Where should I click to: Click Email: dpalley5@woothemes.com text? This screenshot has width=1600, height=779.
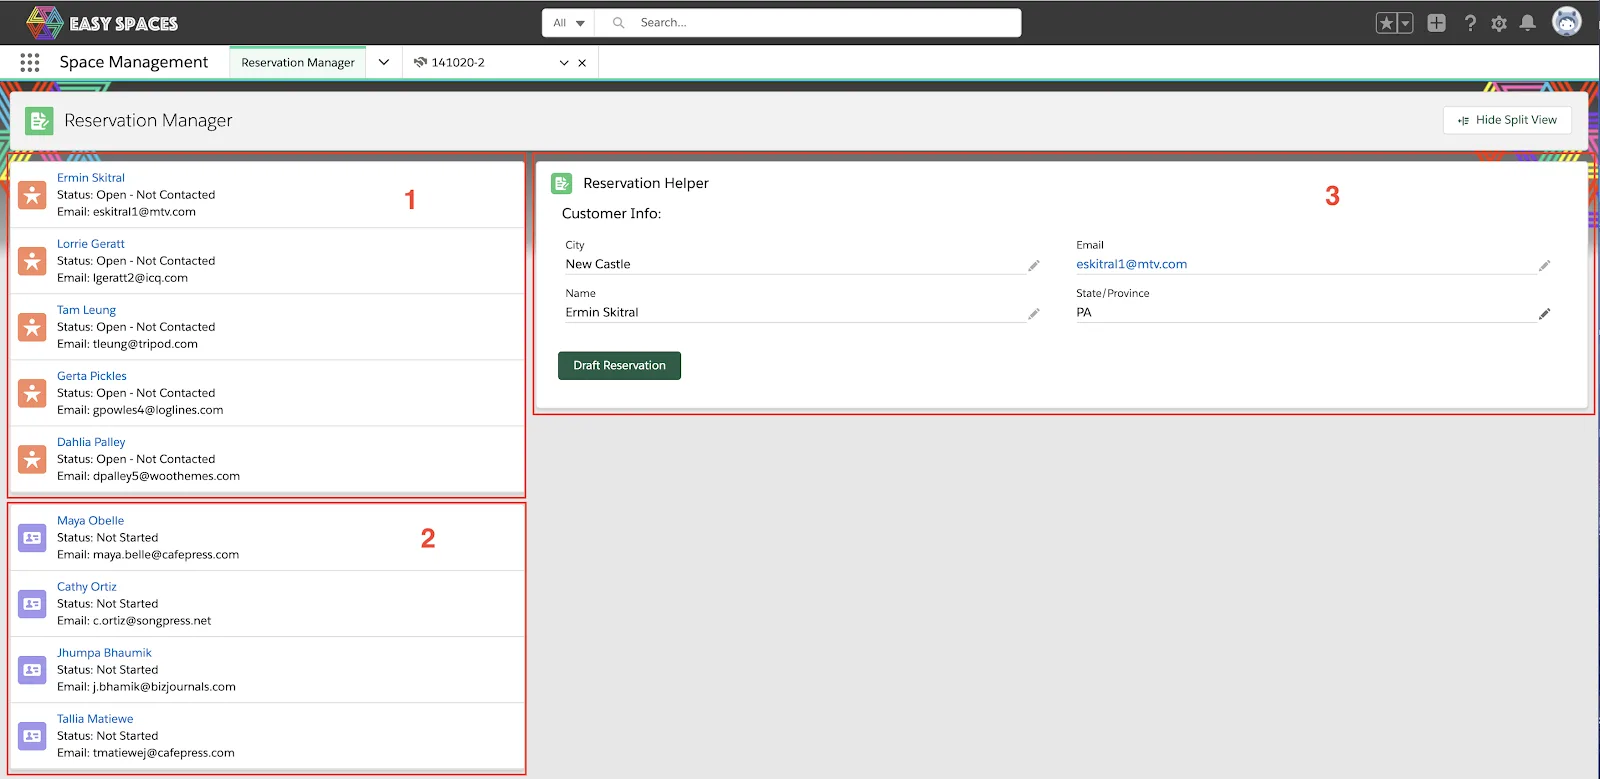tap(148, 476)
